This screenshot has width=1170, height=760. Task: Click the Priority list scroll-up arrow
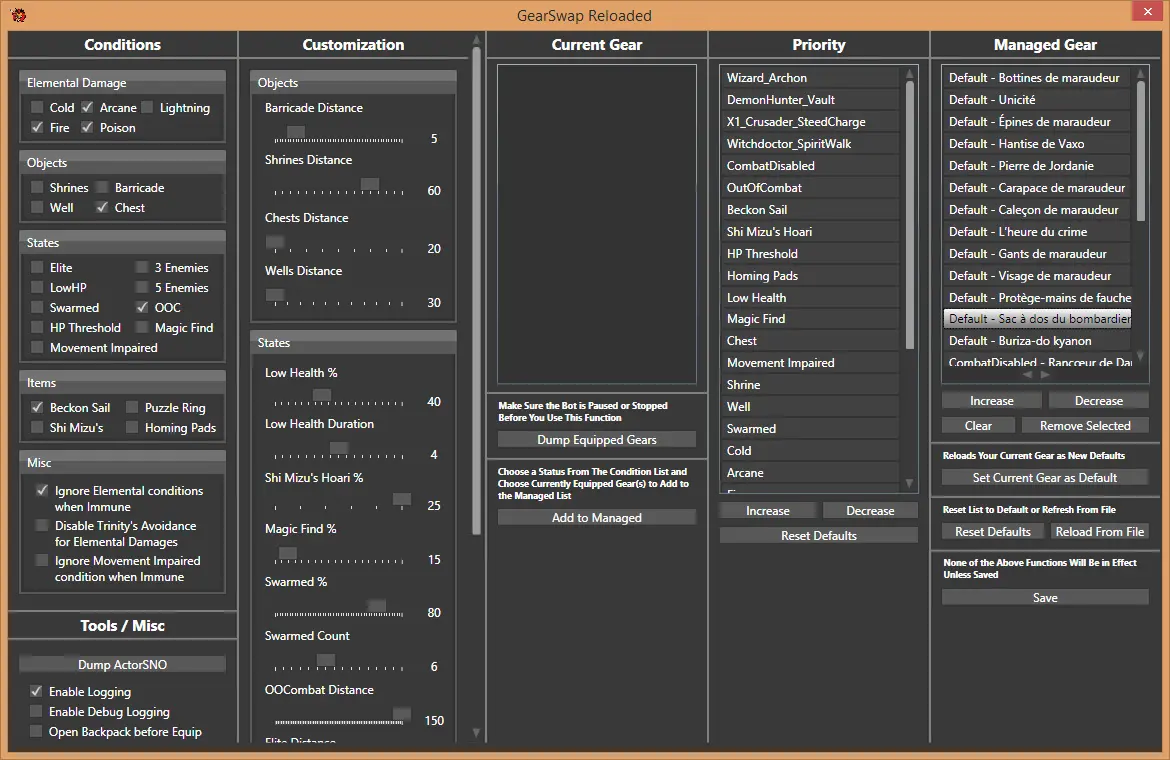click(909, 73)
